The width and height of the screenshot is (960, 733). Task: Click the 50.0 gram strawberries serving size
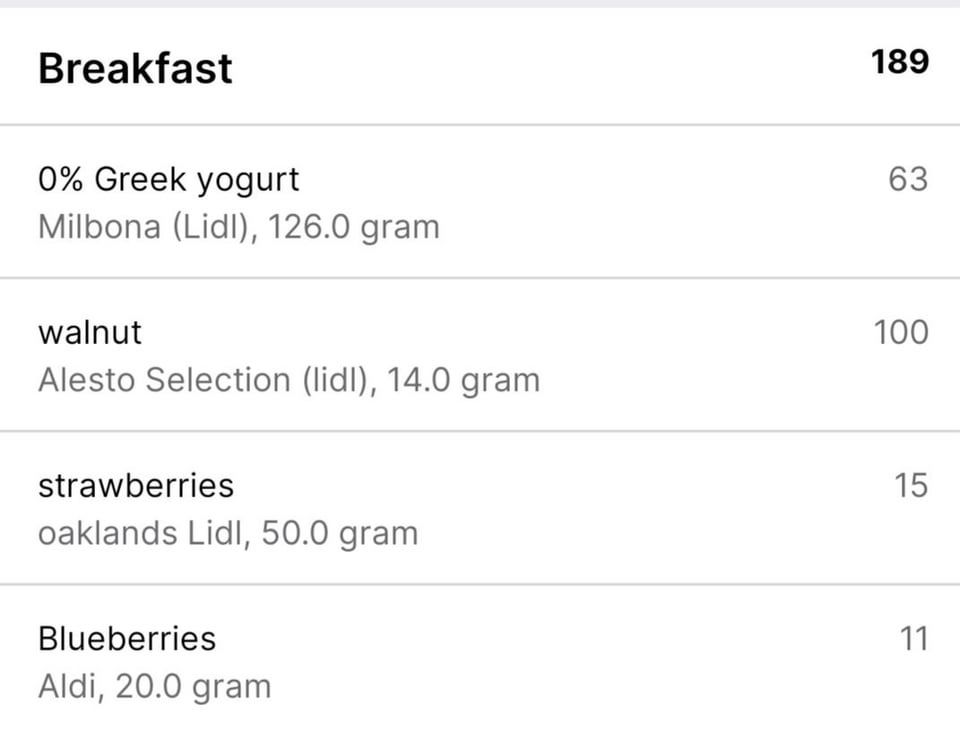pos(340,533)
